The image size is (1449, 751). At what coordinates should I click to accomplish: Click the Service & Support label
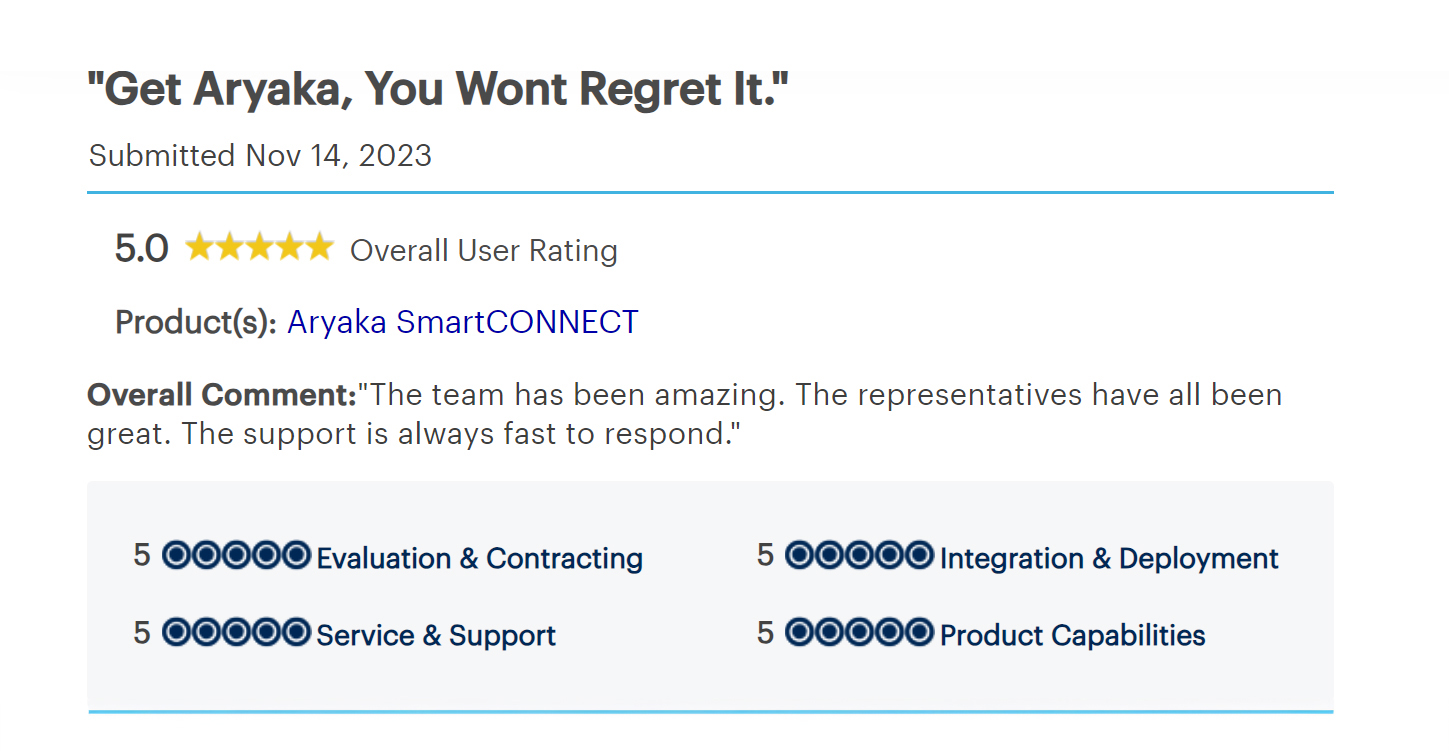tap(436, 635)
